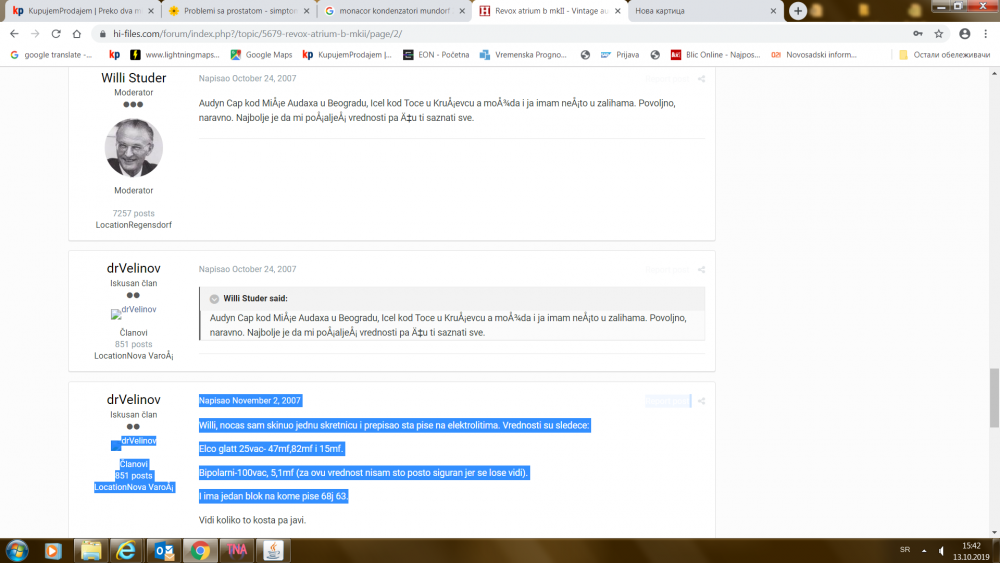The width and height of the screenshot is (1000, 563).
Task: Open the google translate bookmark
Action: click(x=51, y=55)
